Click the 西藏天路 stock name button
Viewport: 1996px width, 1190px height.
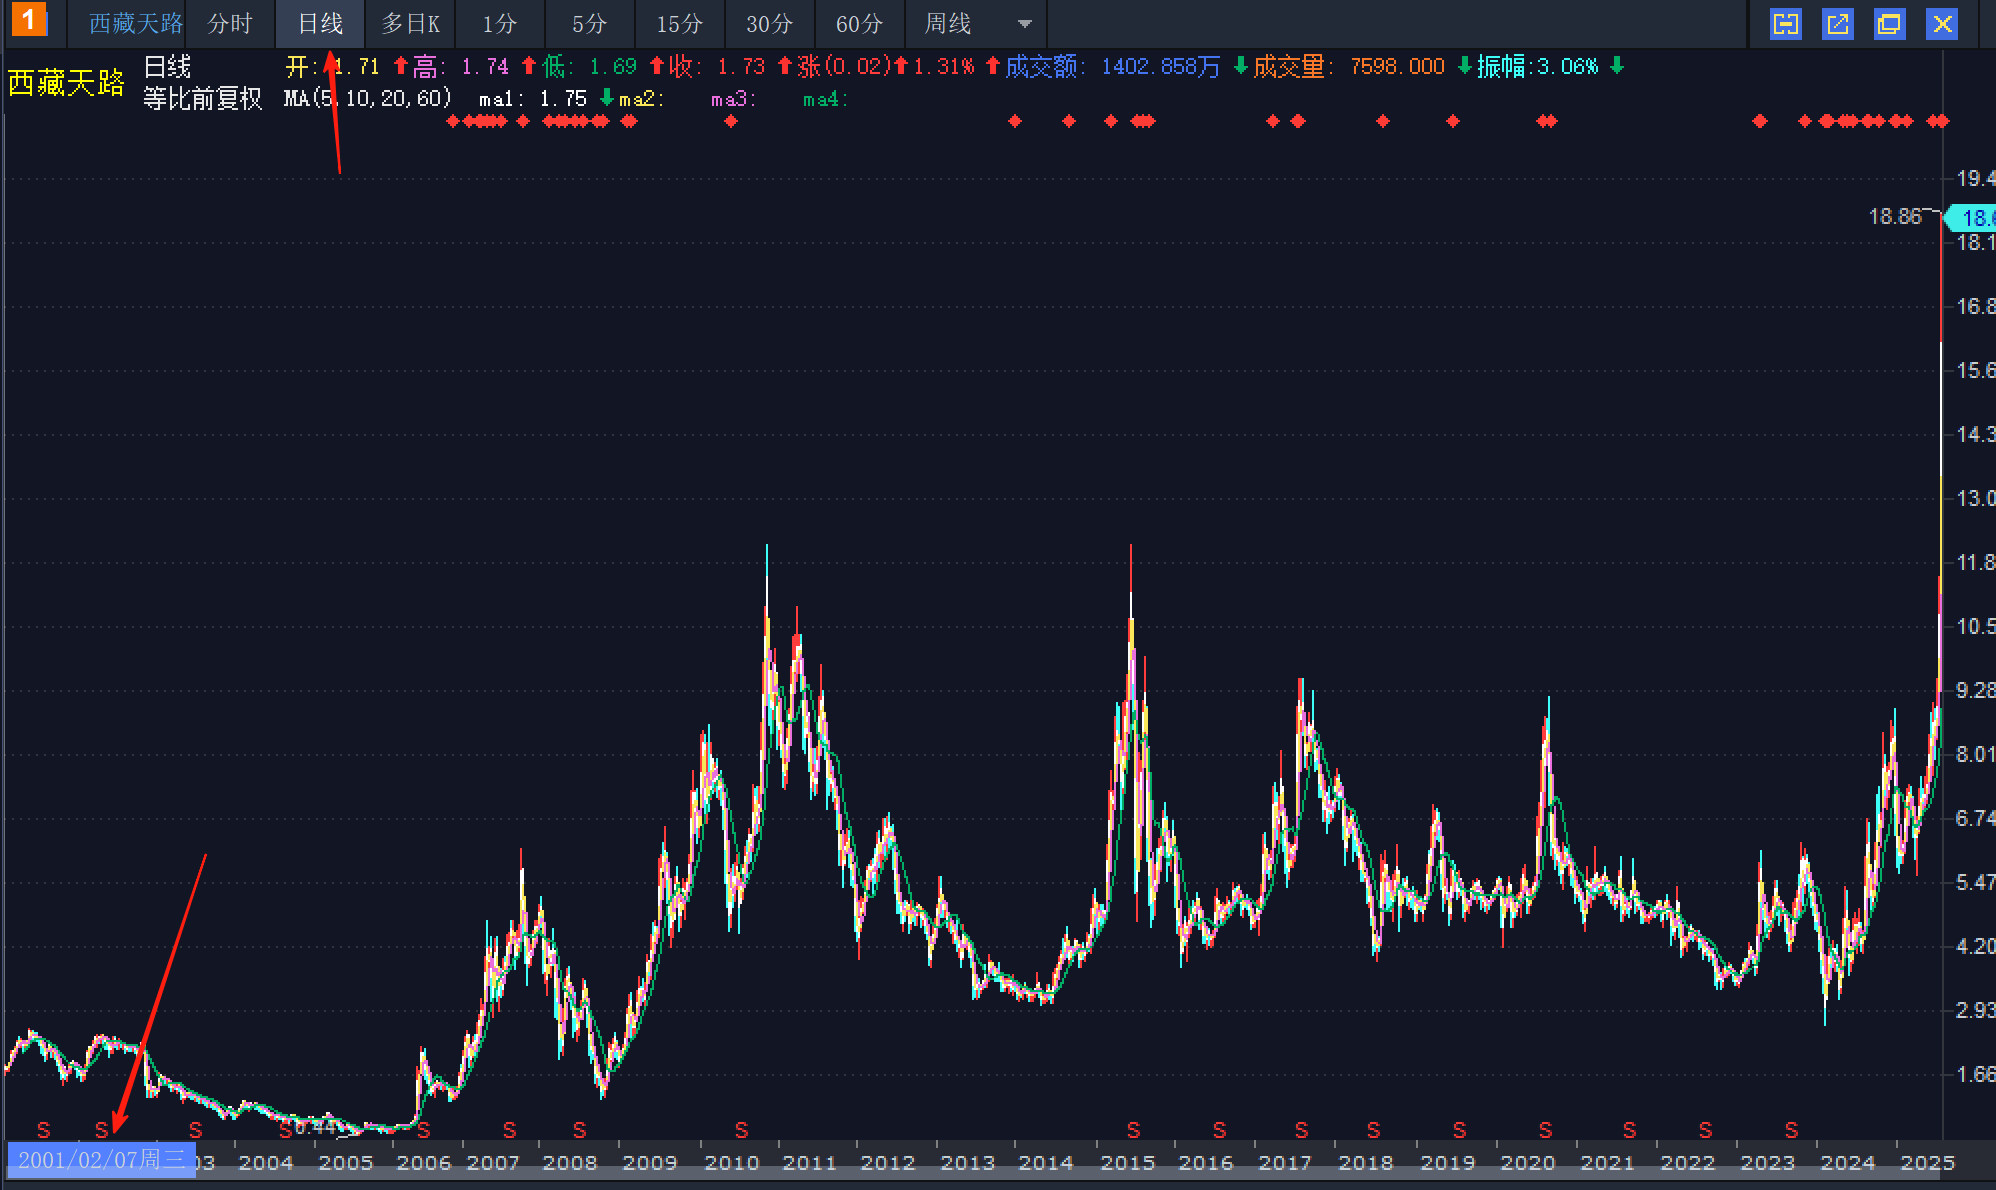tap(135, 24)
